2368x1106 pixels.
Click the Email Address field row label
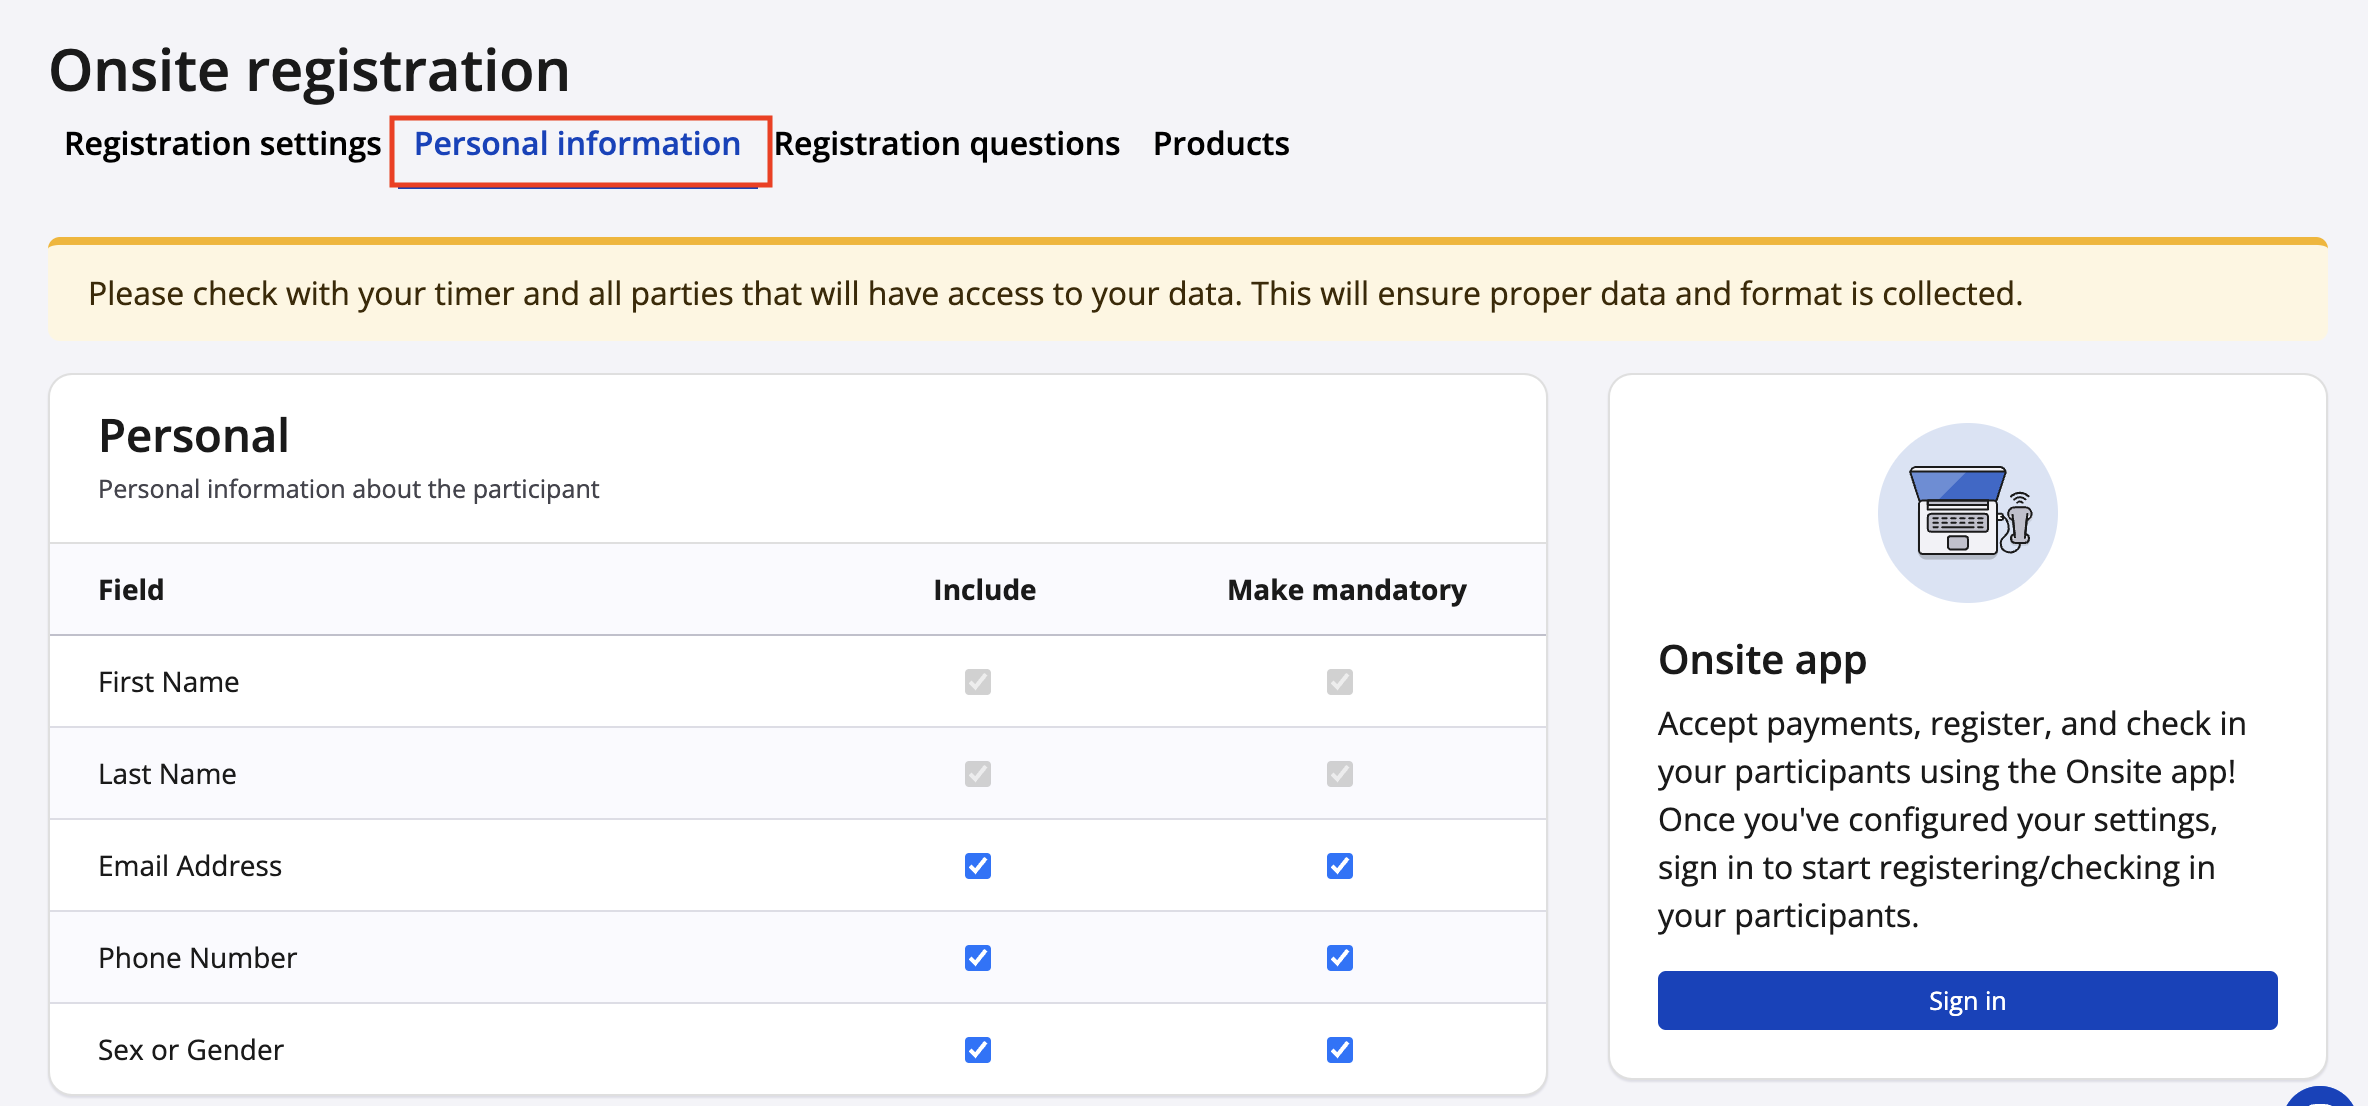pos(190,866)
